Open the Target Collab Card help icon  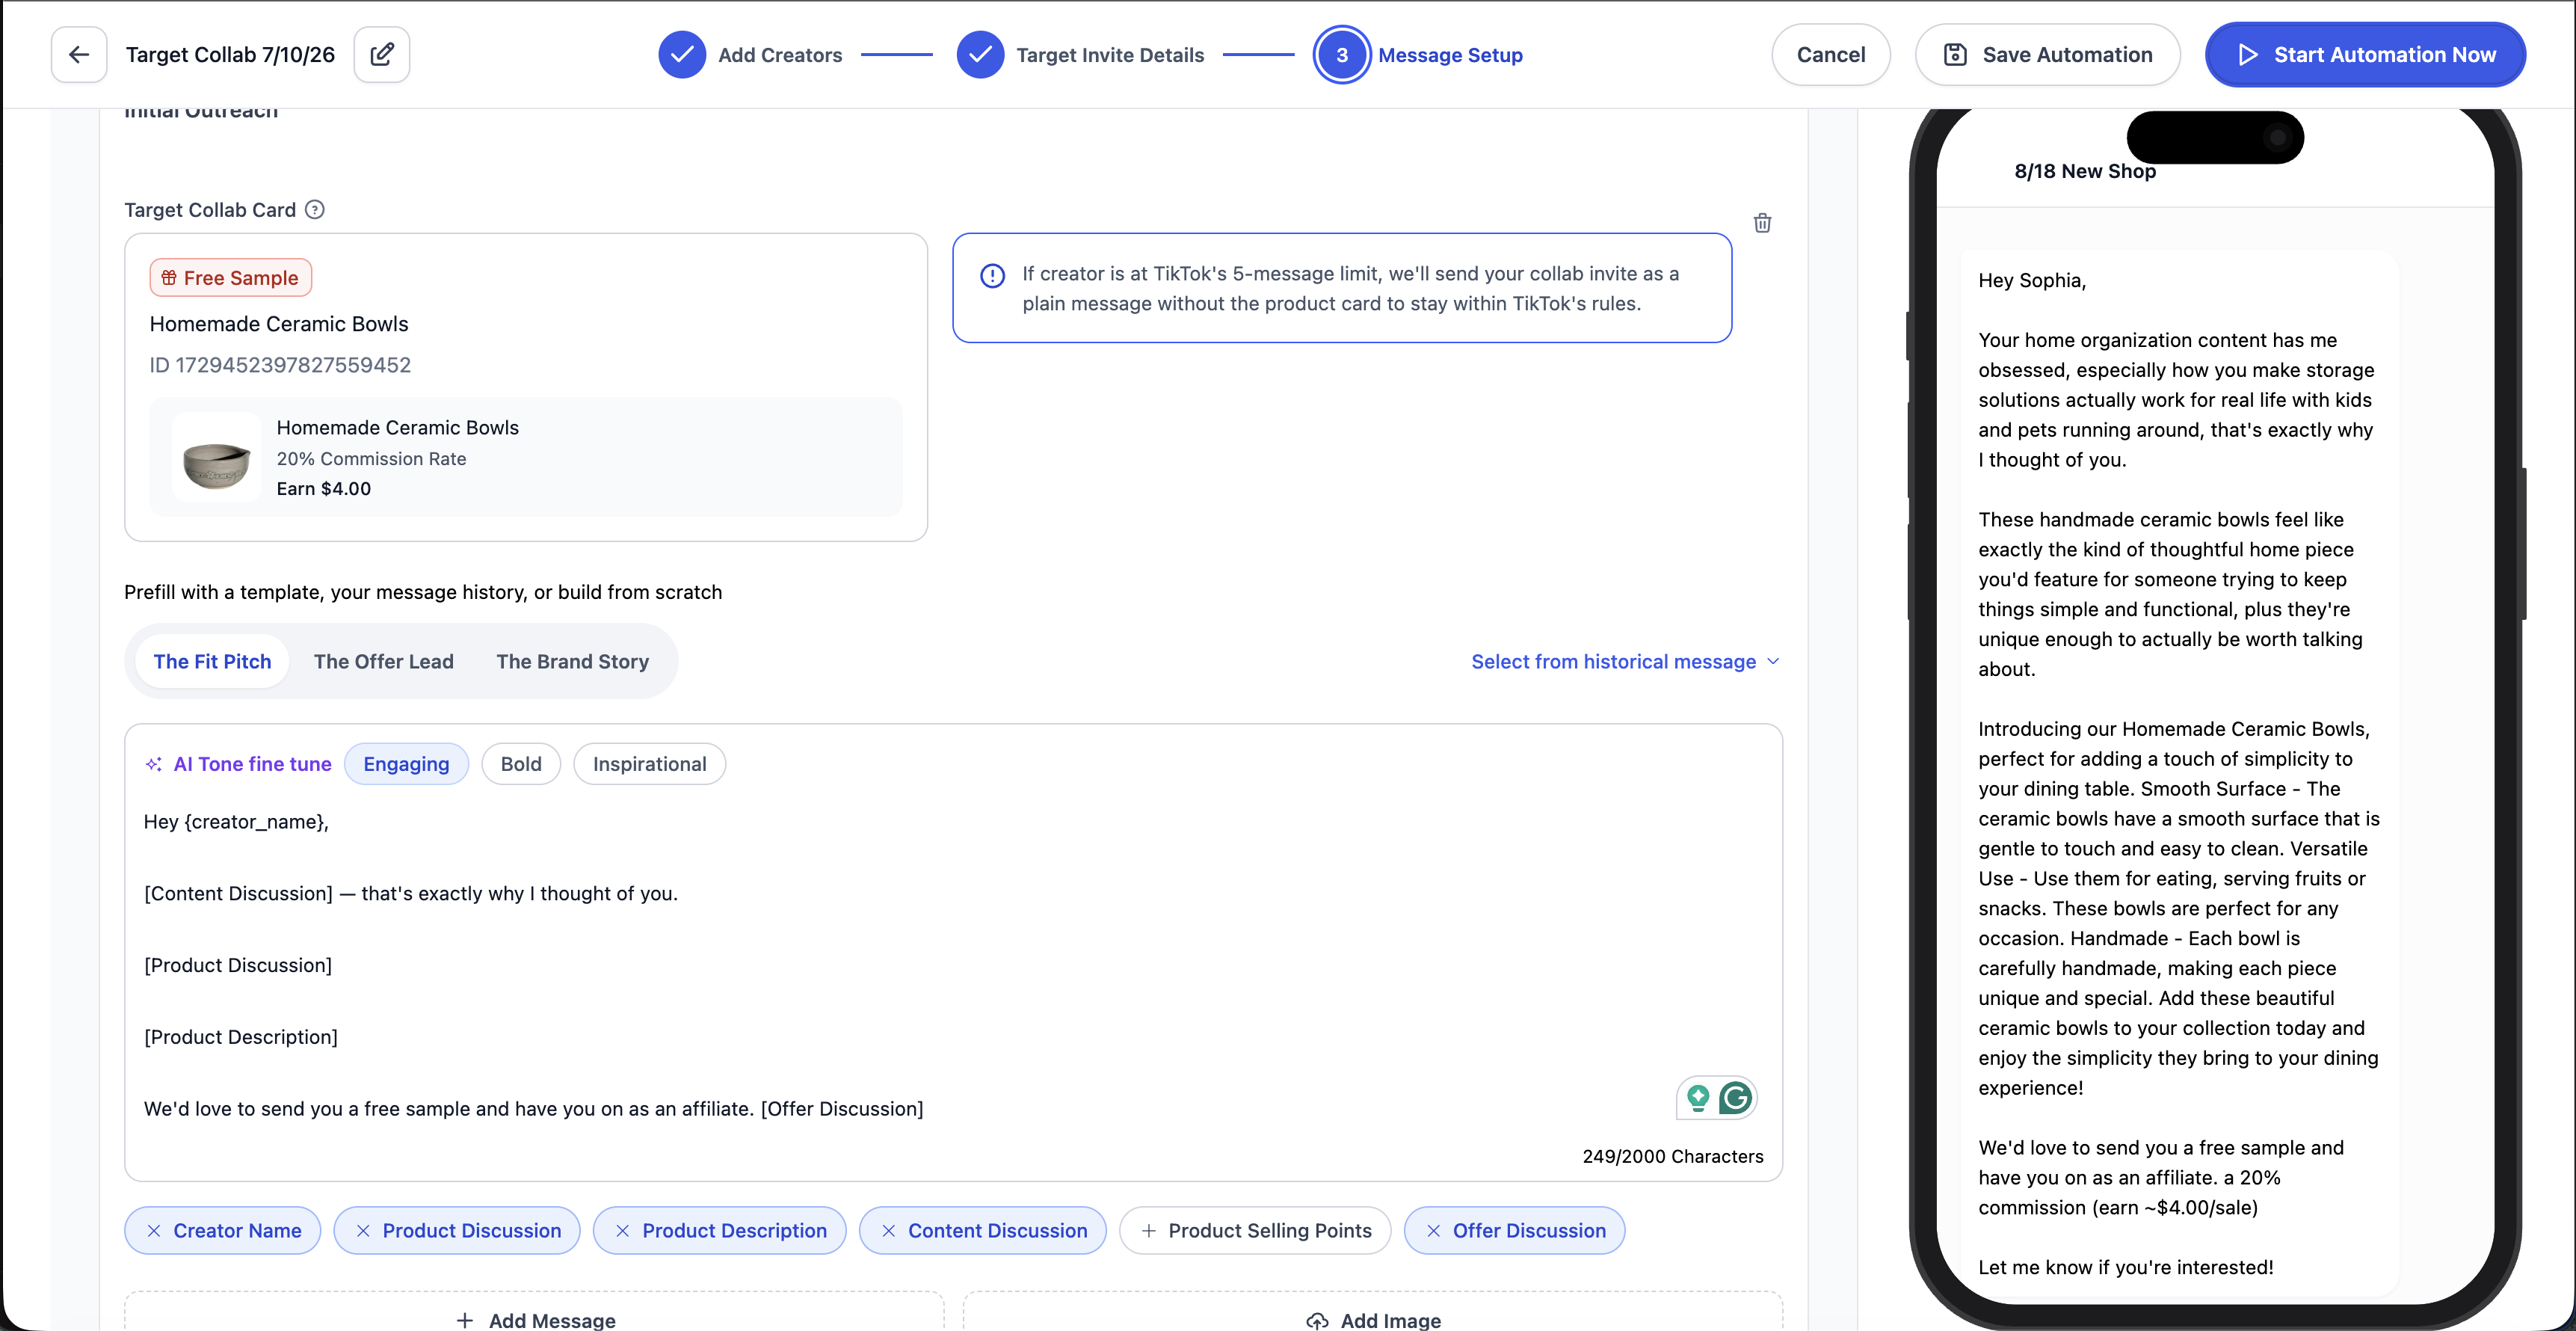pyautogui.click(x=315, y=209)
